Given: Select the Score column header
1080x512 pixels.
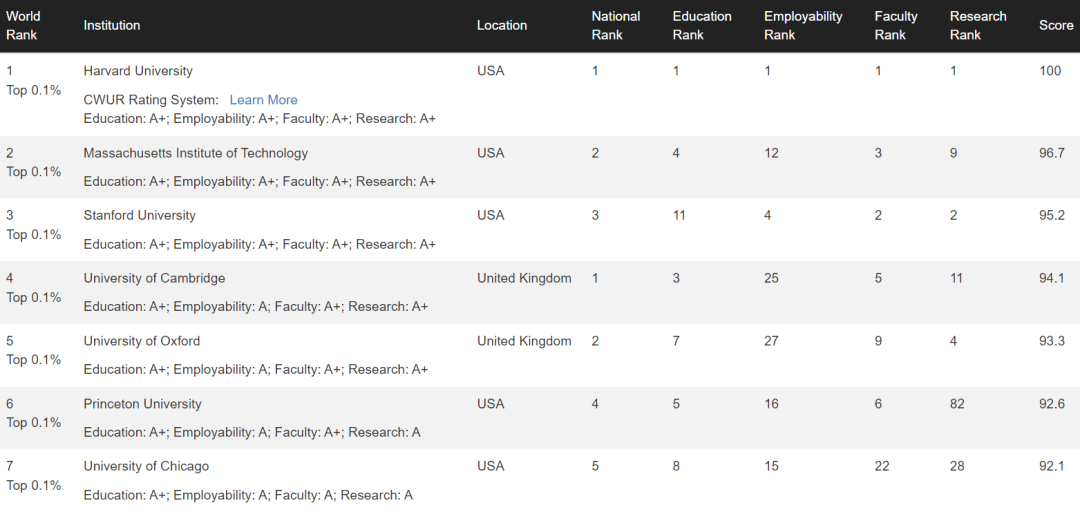Looking at the screenshot, I should pyautogui.click(x=1056, y=25).
